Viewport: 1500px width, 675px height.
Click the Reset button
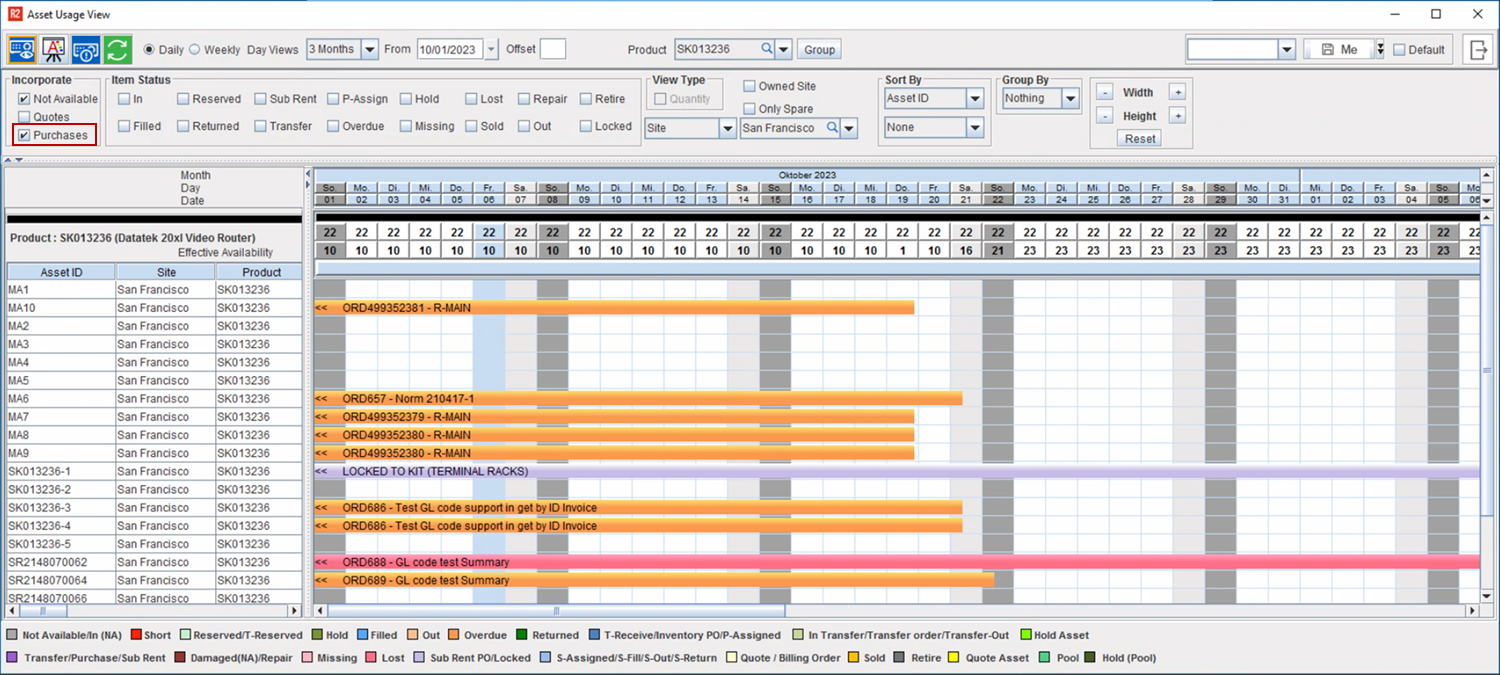click(1140, 139)
